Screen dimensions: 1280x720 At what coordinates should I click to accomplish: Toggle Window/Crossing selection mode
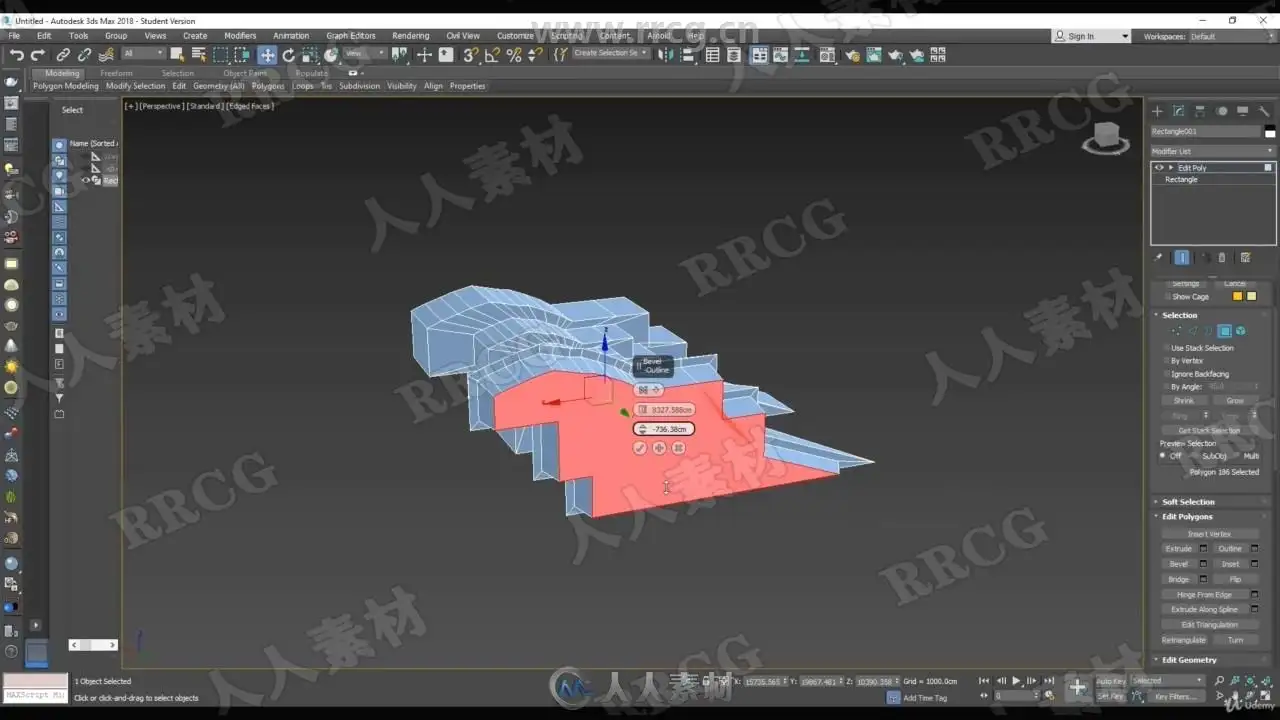242,55
